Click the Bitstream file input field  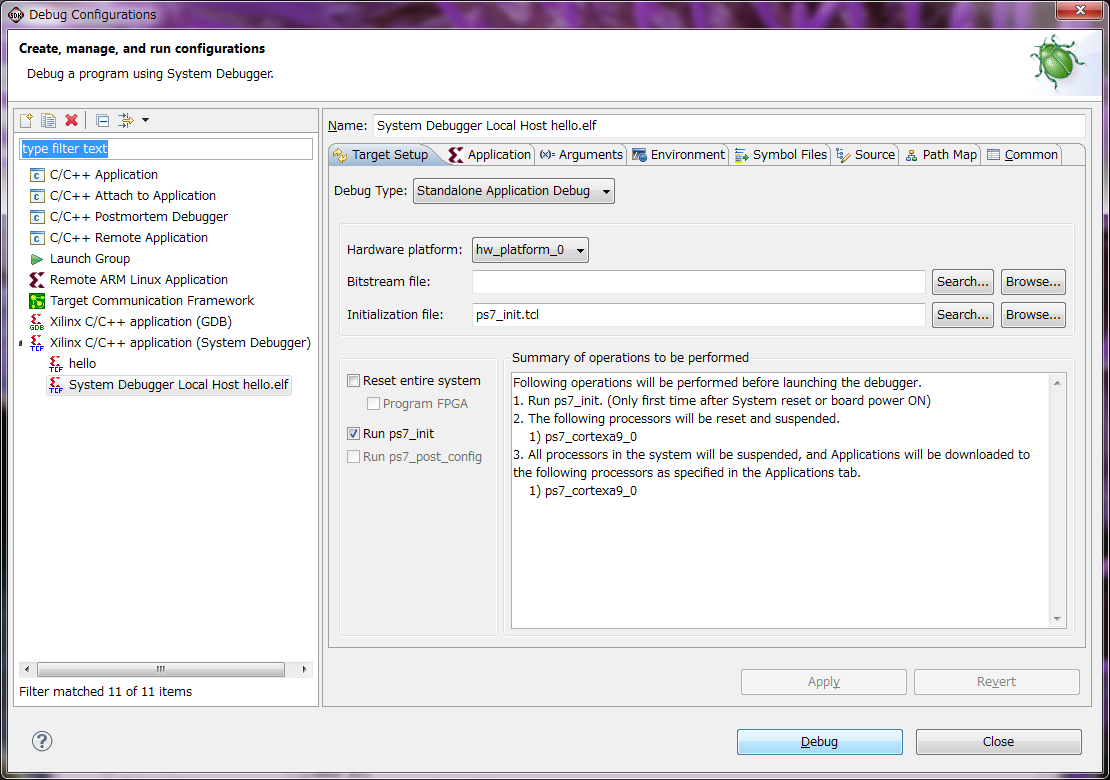699,282
